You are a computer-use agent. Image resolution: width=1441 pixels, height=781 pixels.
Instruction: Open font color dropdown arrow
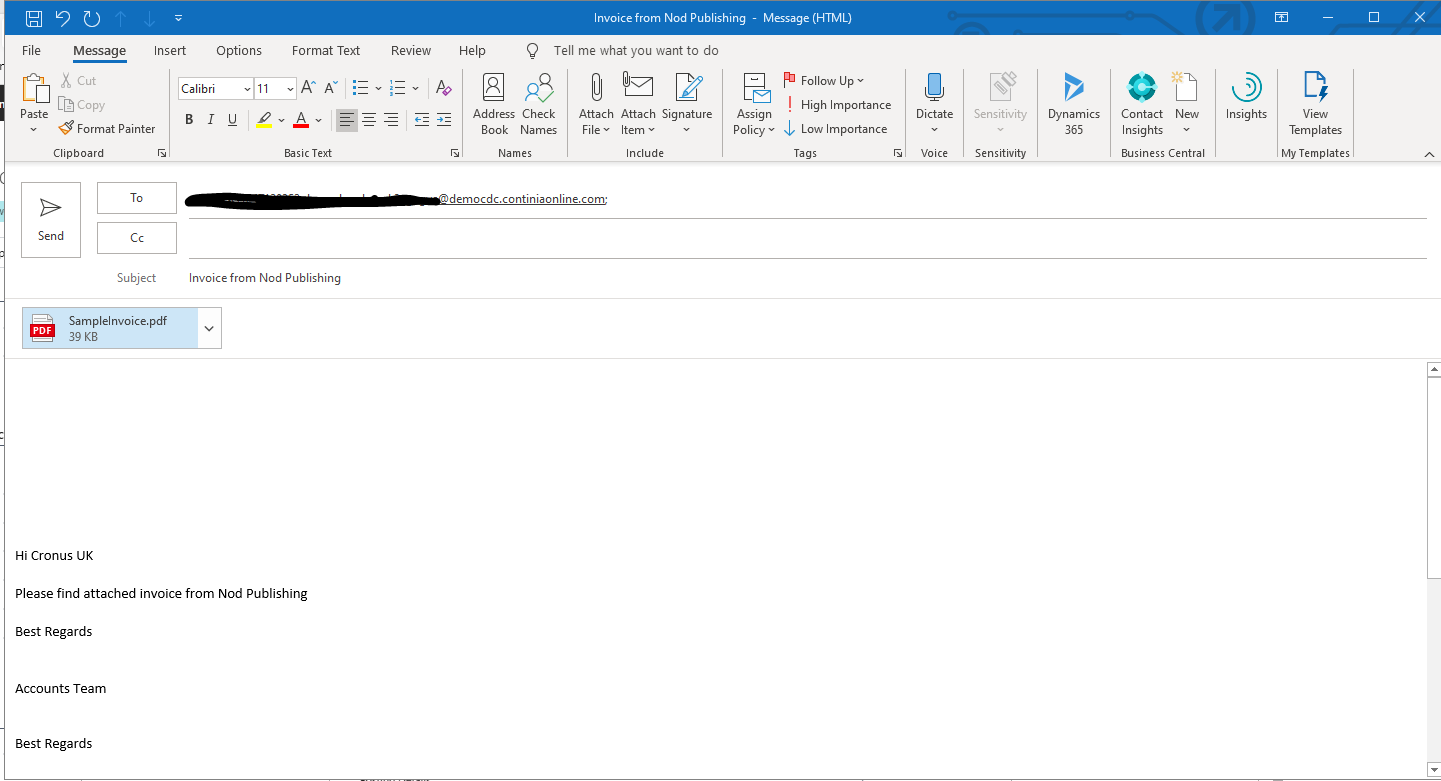pyautogui.click(x=318, y=120)
